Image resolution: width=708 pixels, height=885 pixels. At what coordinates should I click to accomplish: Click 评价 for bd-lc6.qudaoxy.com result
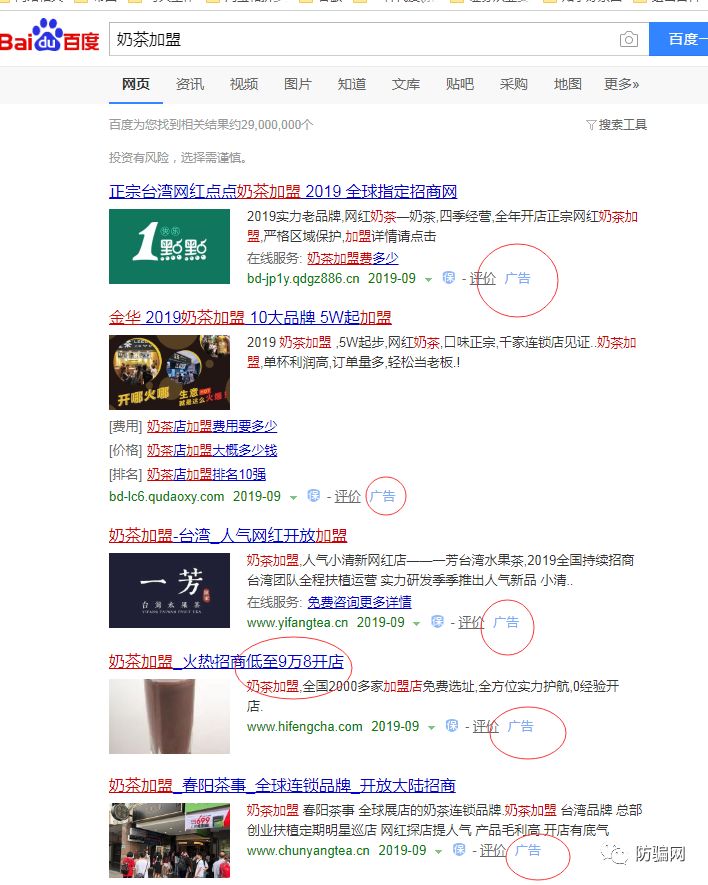click(x=347, y=497)
